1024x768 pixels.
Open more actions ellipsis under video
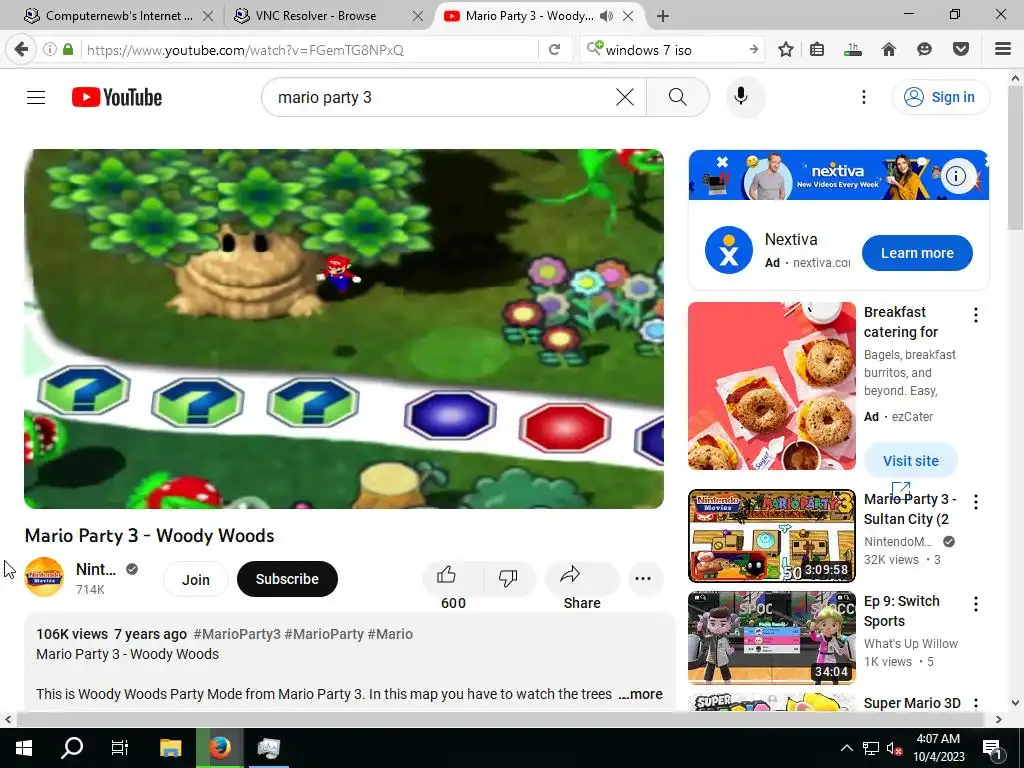pos(643,579)
